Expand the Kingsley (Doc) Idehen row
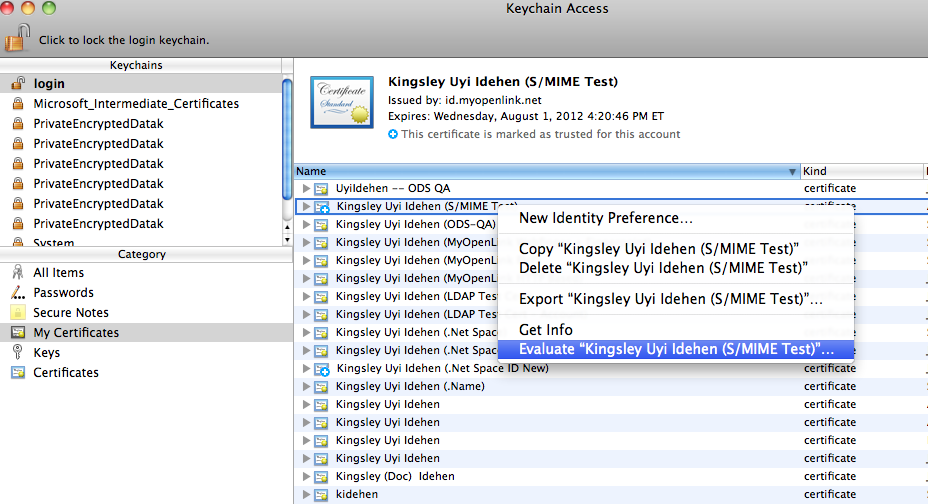Screen dimensions: 928x504 [x=306, y=476]
